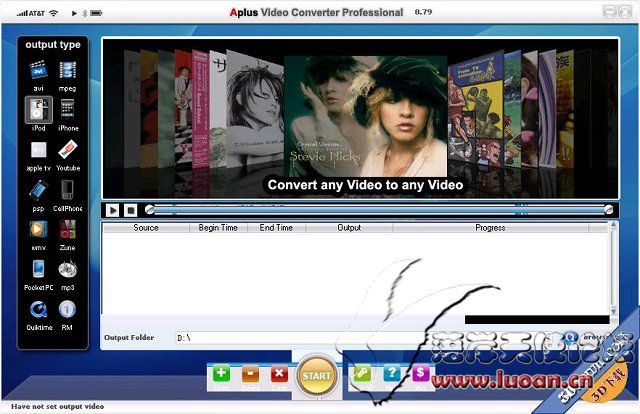
Task: Click the battery icon in title bar
Action: click(96, 13)
